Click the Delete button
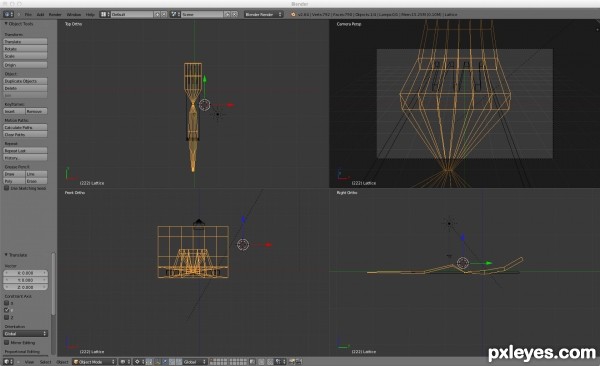 tap(25, 88)
